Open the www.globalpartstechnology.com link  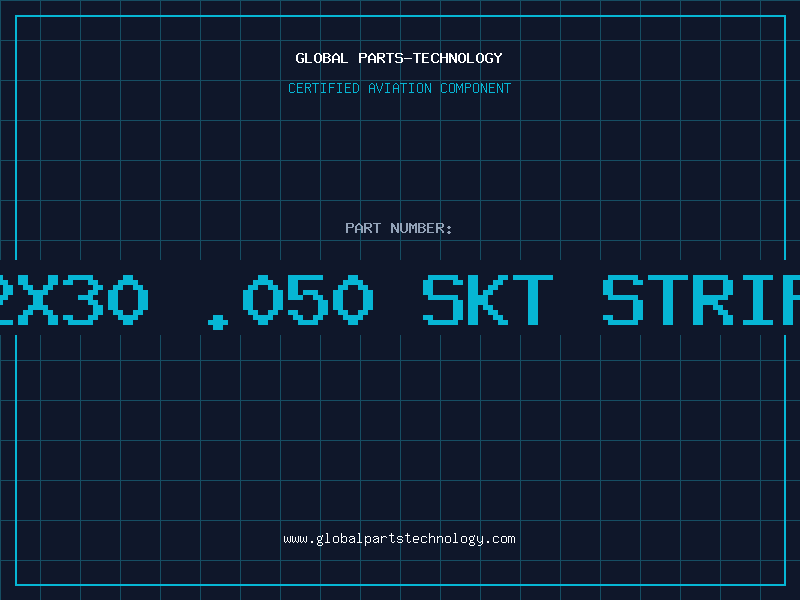coord(399,539)
